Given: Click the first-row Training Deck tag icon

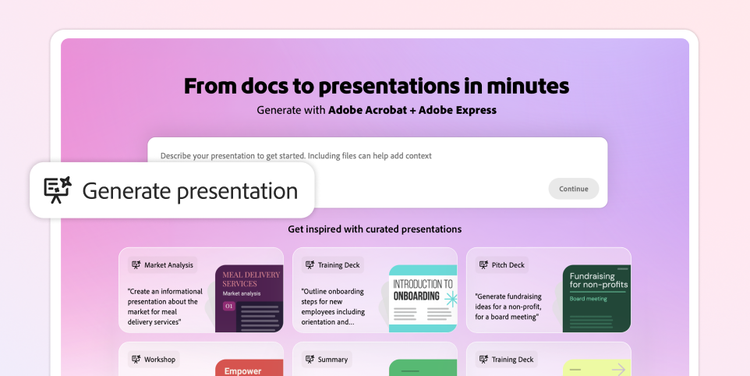Looking at the screenshot, I should (310, 265).
